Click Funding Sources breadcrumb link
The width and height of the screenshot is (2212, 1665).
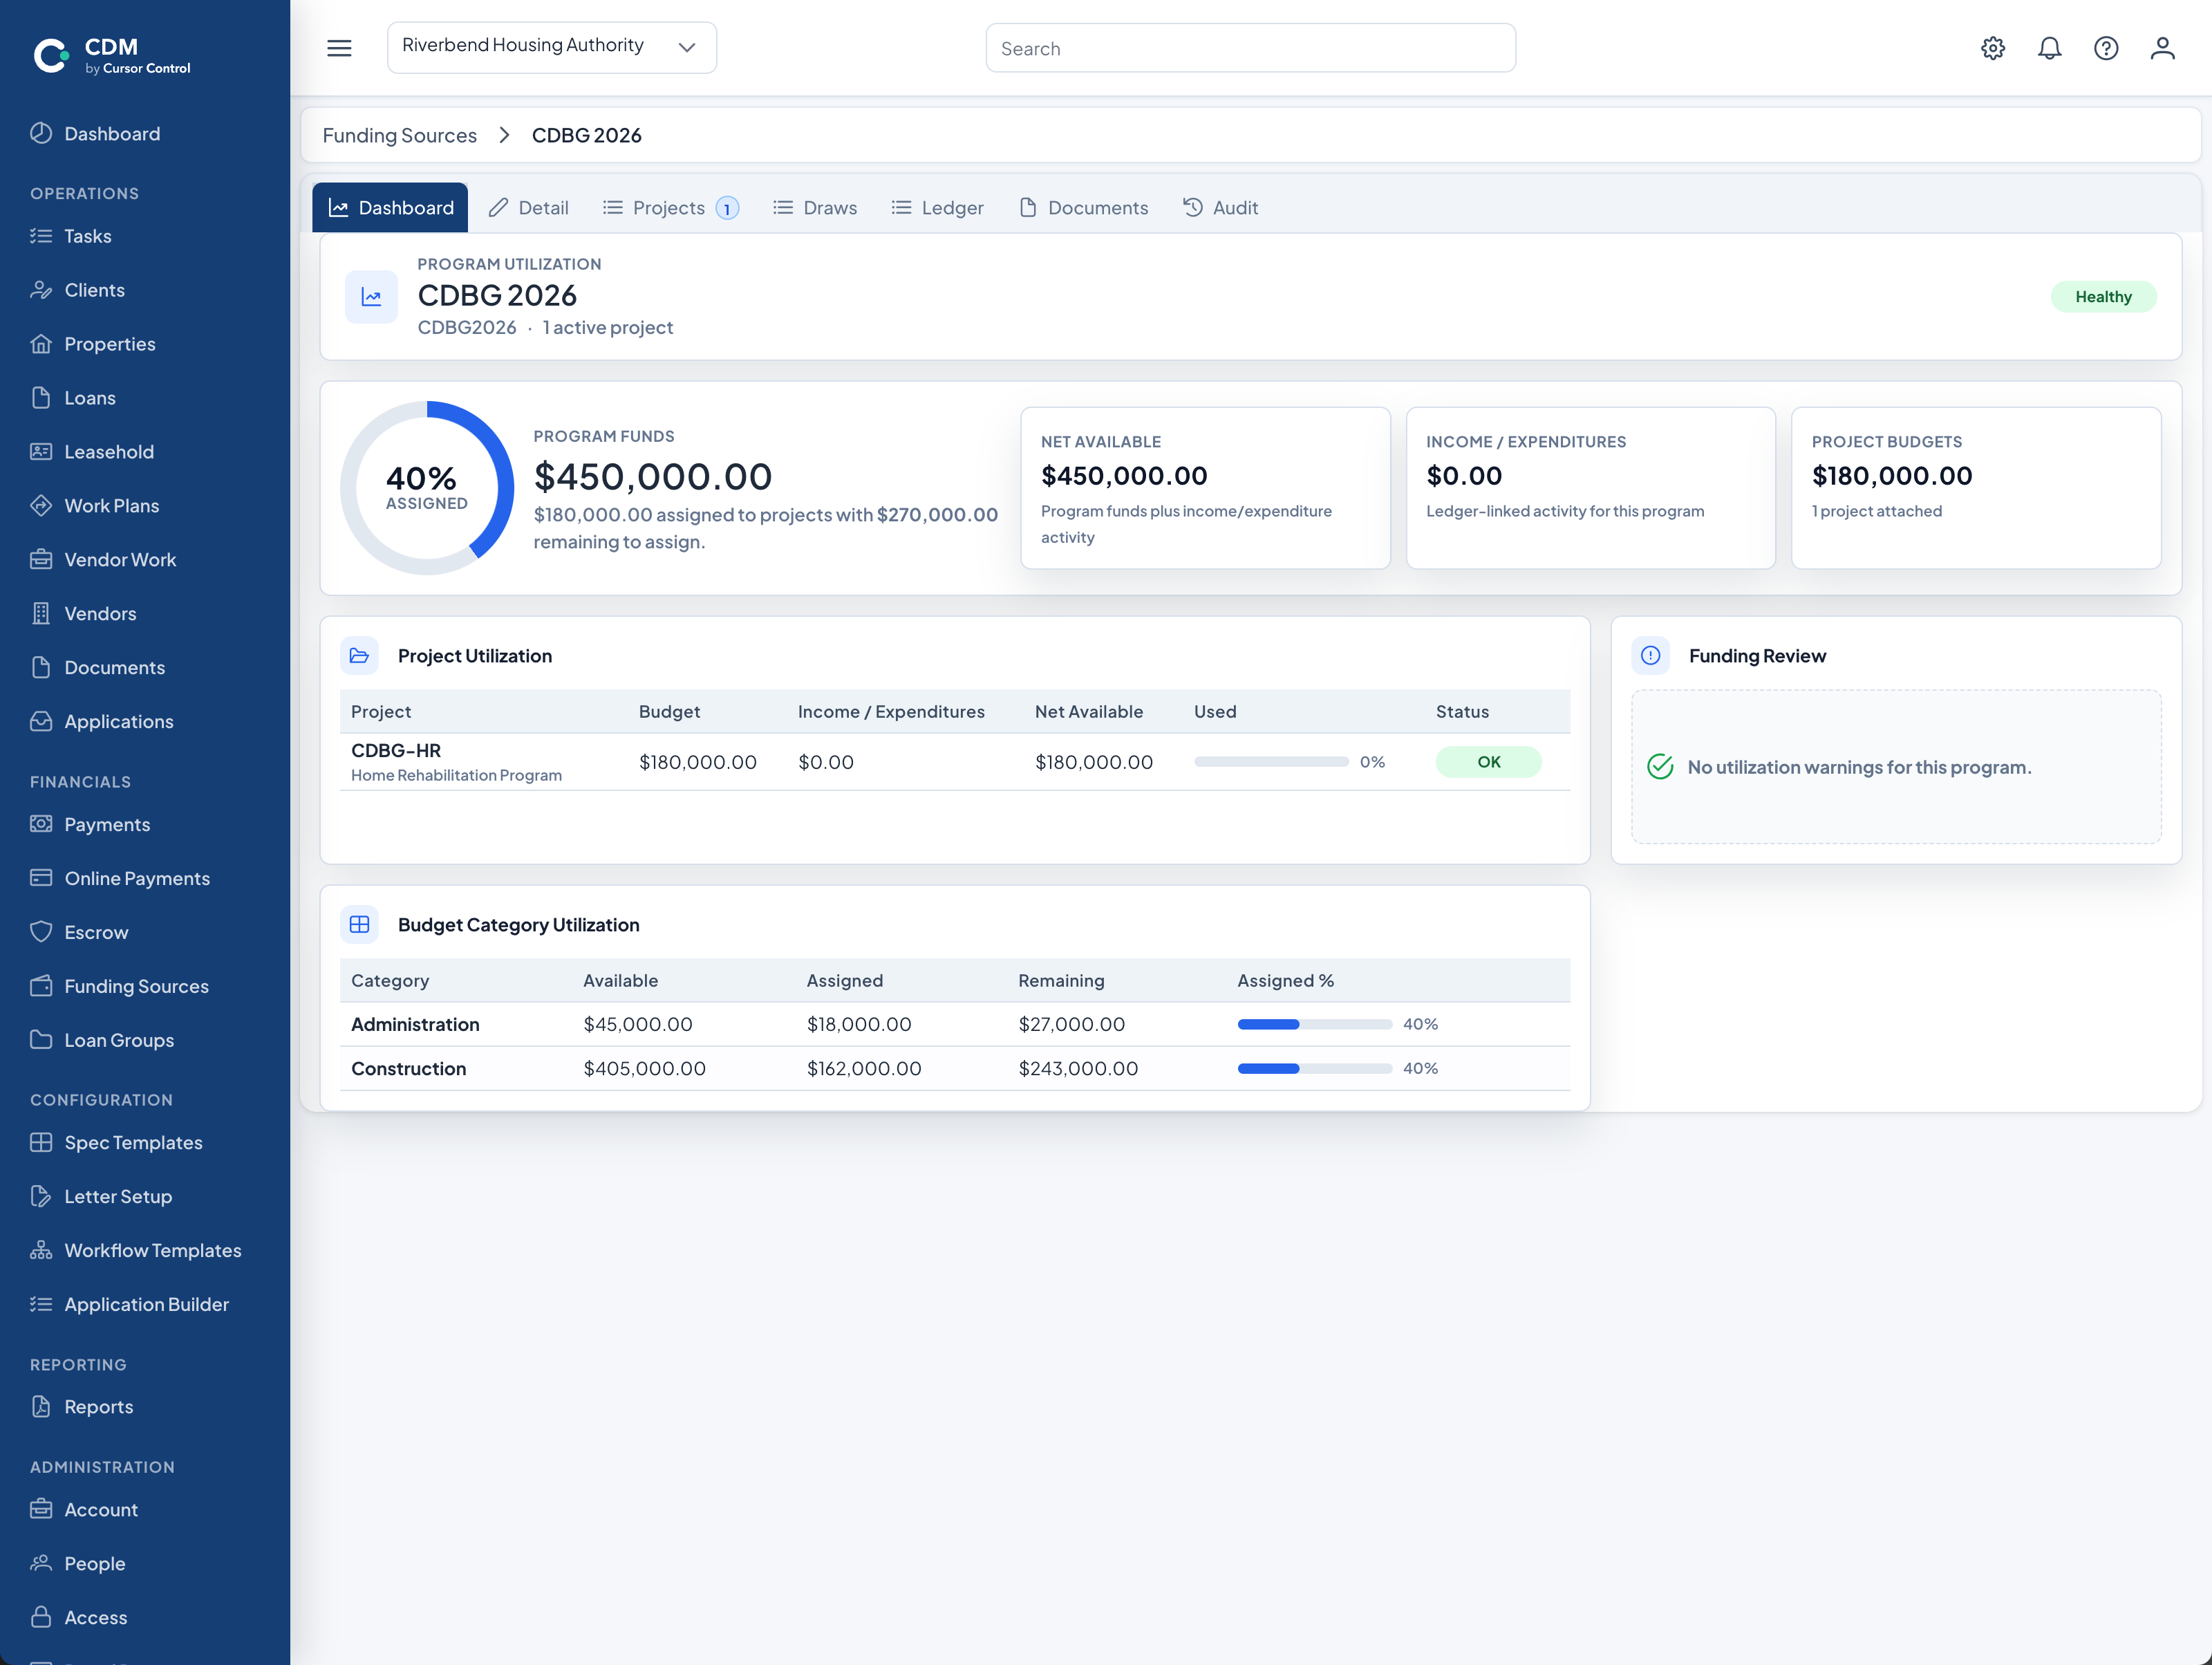399,135
